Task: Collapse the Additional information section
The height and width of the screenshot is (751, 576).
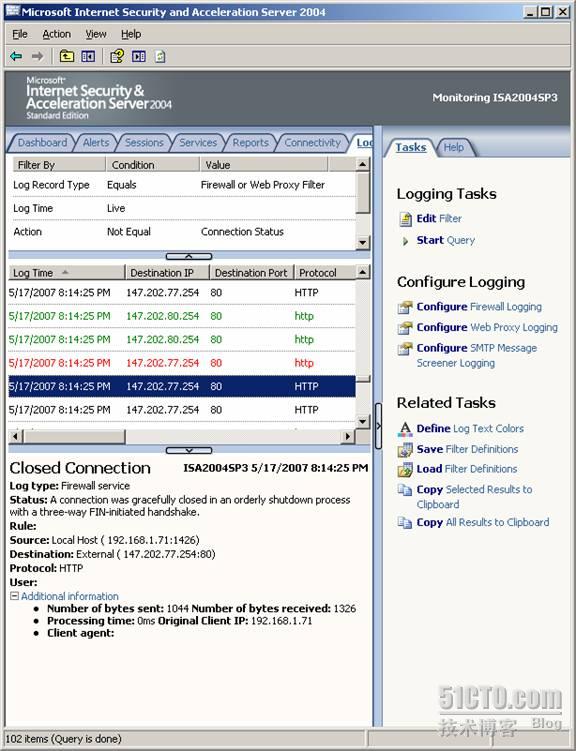Action: click(x=14, y=596)
